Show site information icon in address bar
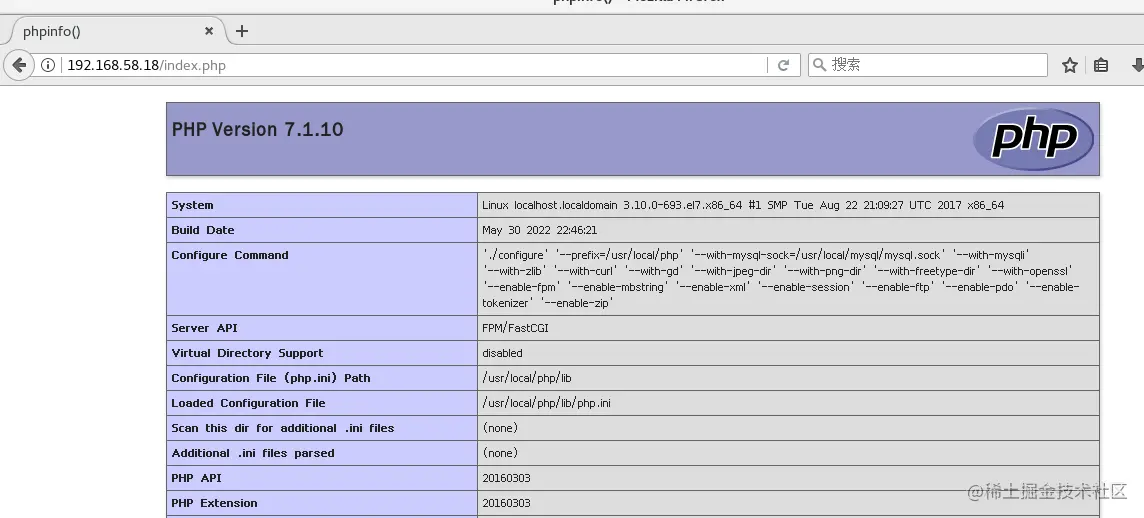 point(48,65)
